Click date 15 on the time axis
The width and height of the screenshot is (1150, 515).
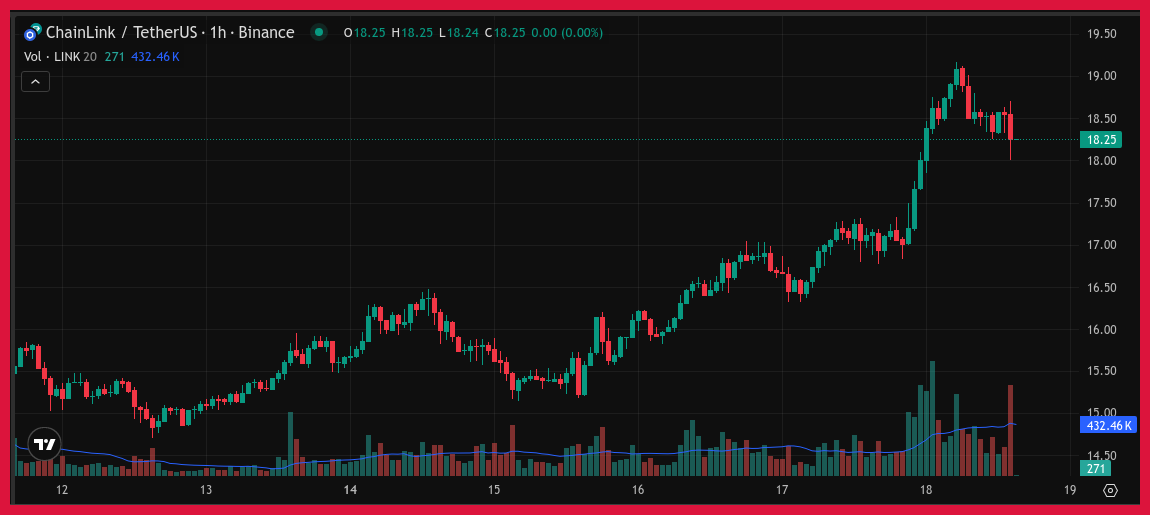click(494, 490)
